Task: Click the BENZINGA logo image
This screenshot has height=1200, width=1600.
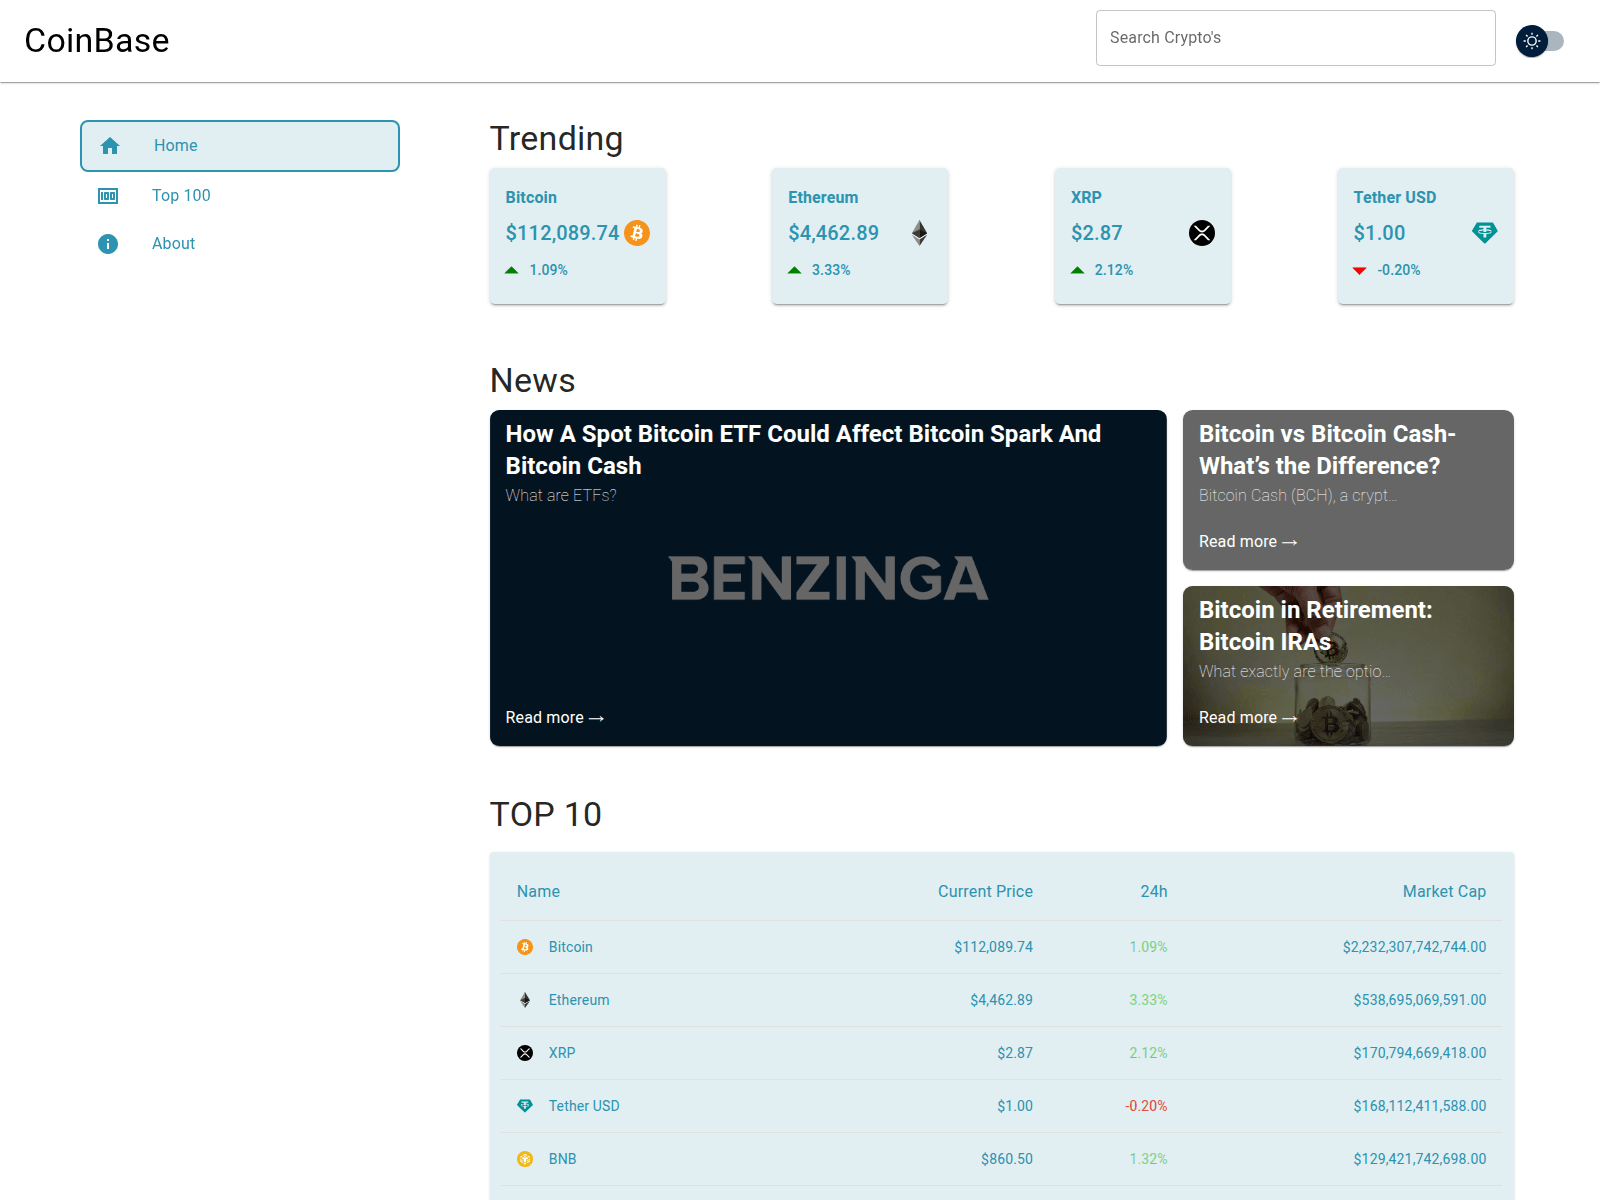Action: coord(828,579)
